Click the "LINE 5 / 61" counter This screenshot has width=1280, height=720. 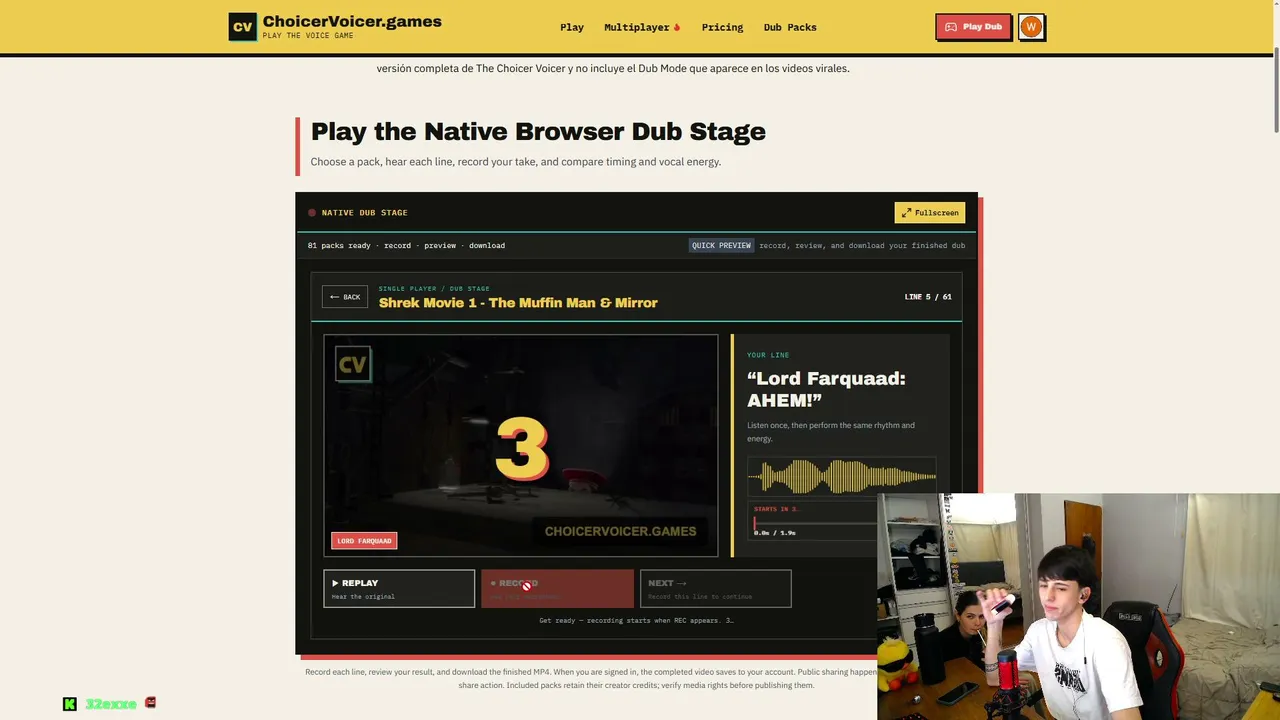click(x=927, y=297)
